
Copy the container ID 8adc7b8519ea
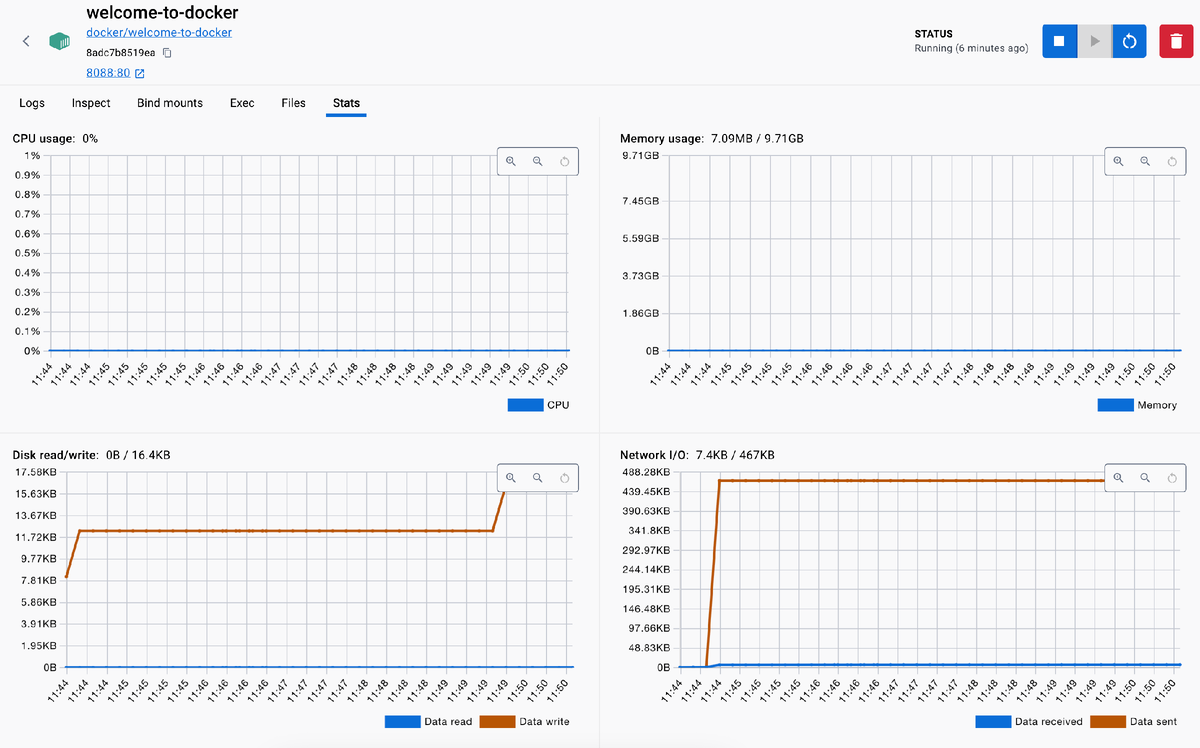[168, 52]
